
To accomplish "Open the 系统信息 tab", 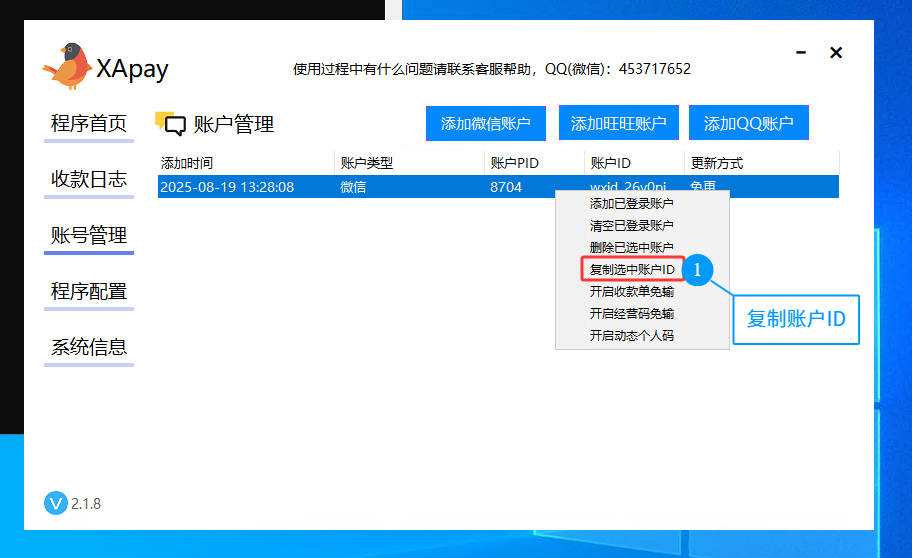I will coord(89,348).
